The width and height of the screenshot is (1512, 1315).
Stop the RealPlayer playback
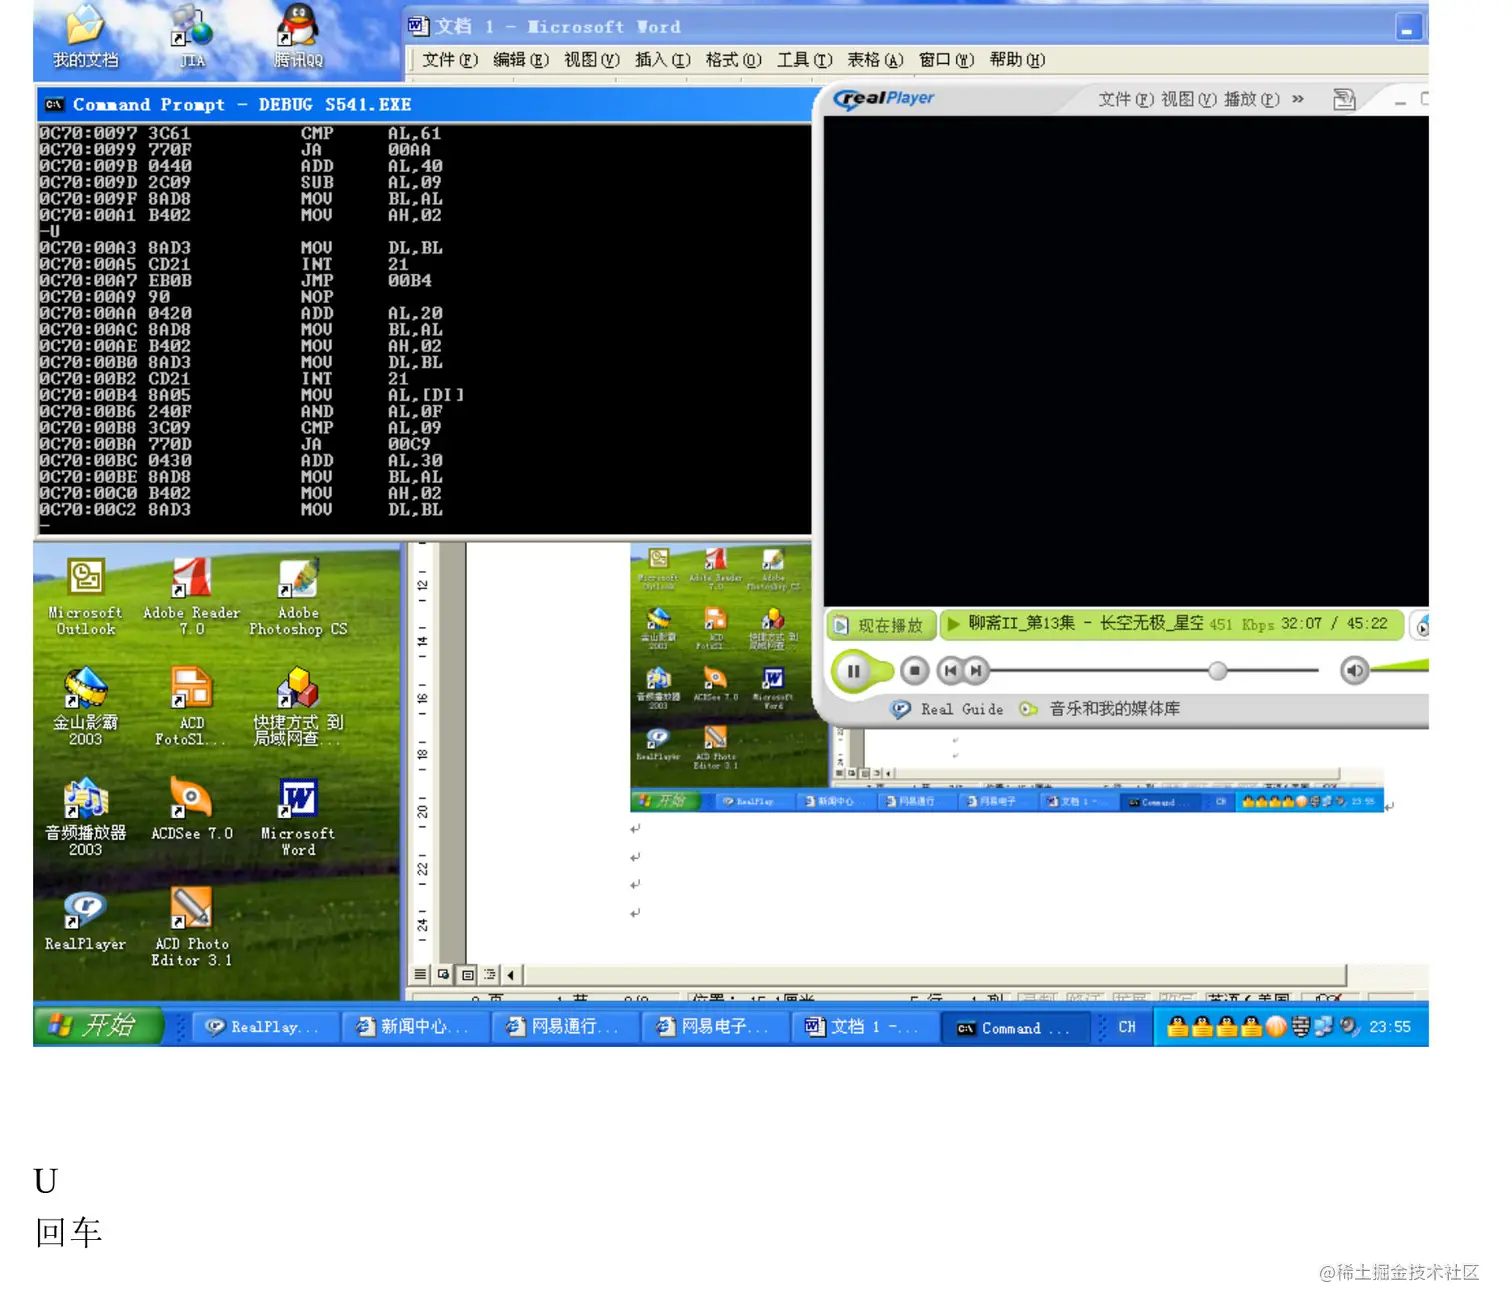(x=914, y=671)
